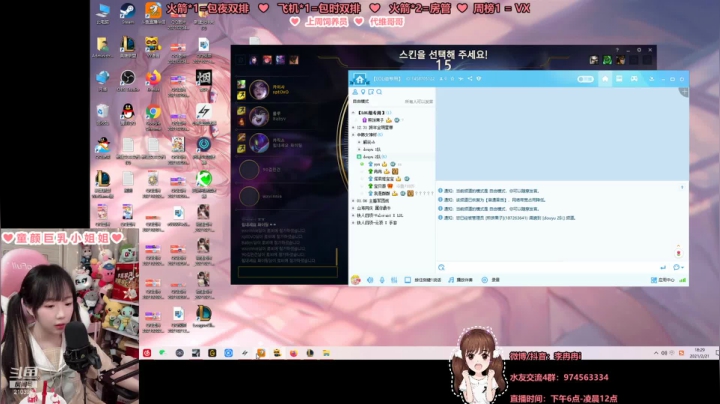Select the third summoner portrait in the League lobby

[x=259, y=143]
